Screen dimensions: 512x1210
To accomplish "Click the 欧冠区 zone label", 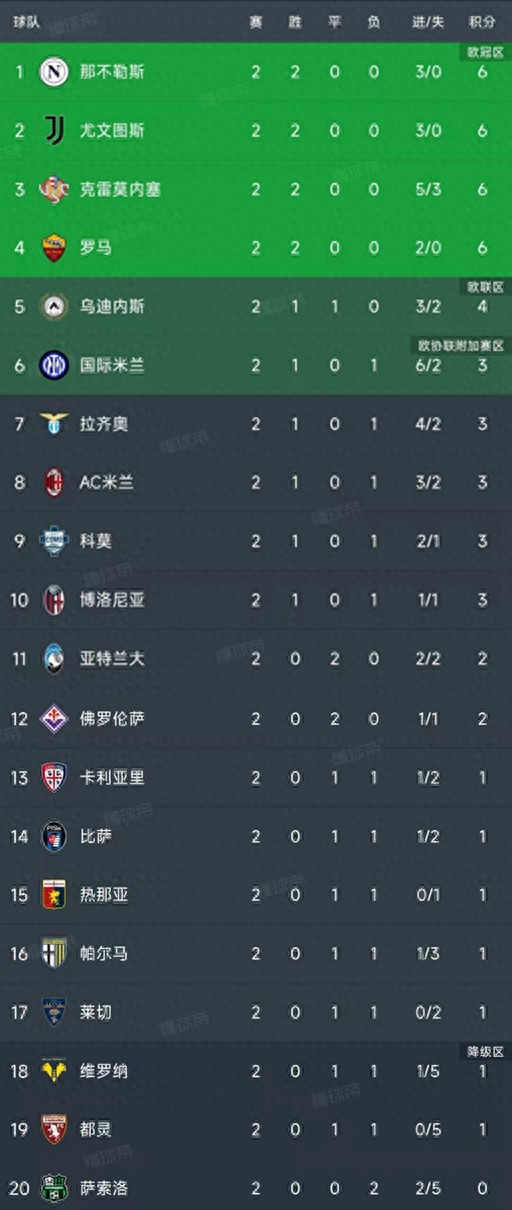I will pyautogui.click(x=485, y=50).
